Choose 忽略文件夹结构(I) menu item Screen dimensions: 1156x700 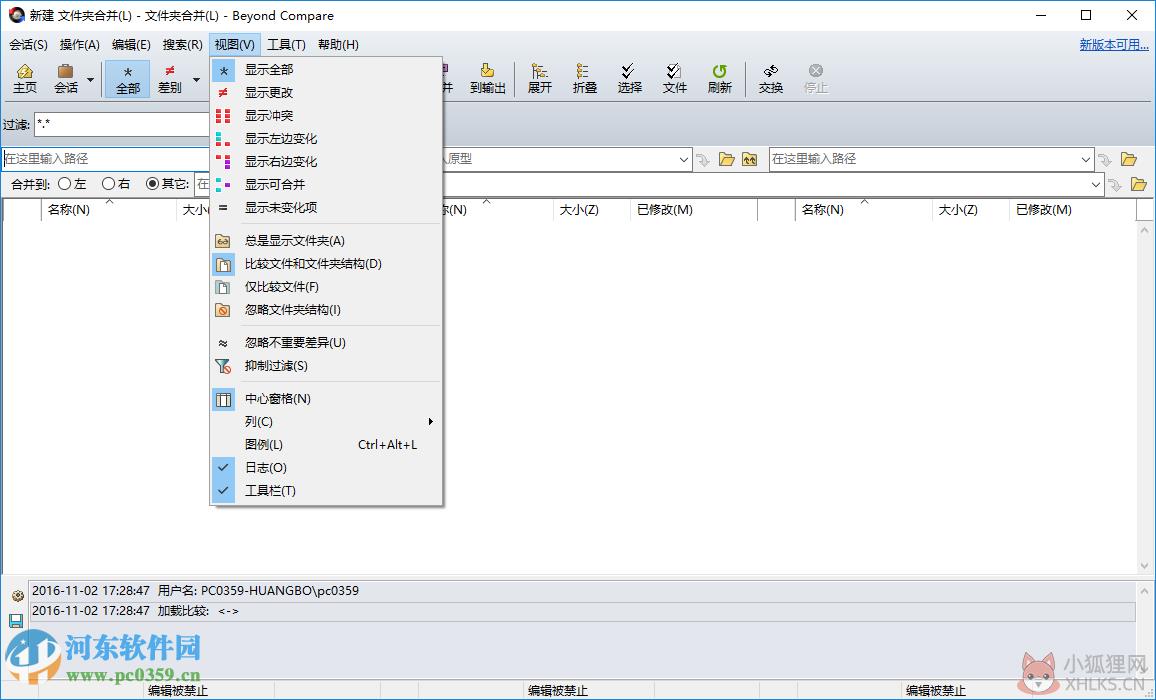coord(327,310)
